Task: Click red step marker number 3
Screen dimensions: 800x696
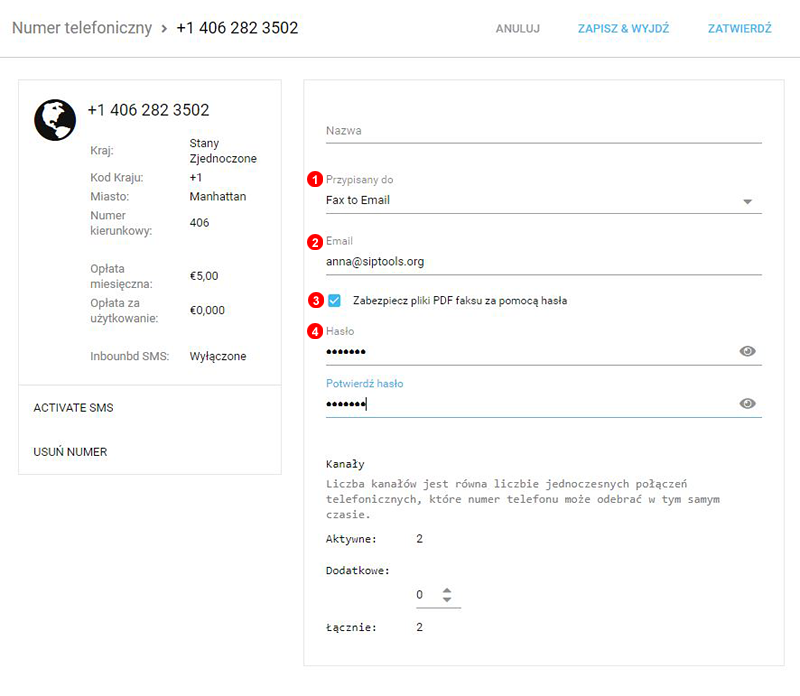Action: [315, 300]
